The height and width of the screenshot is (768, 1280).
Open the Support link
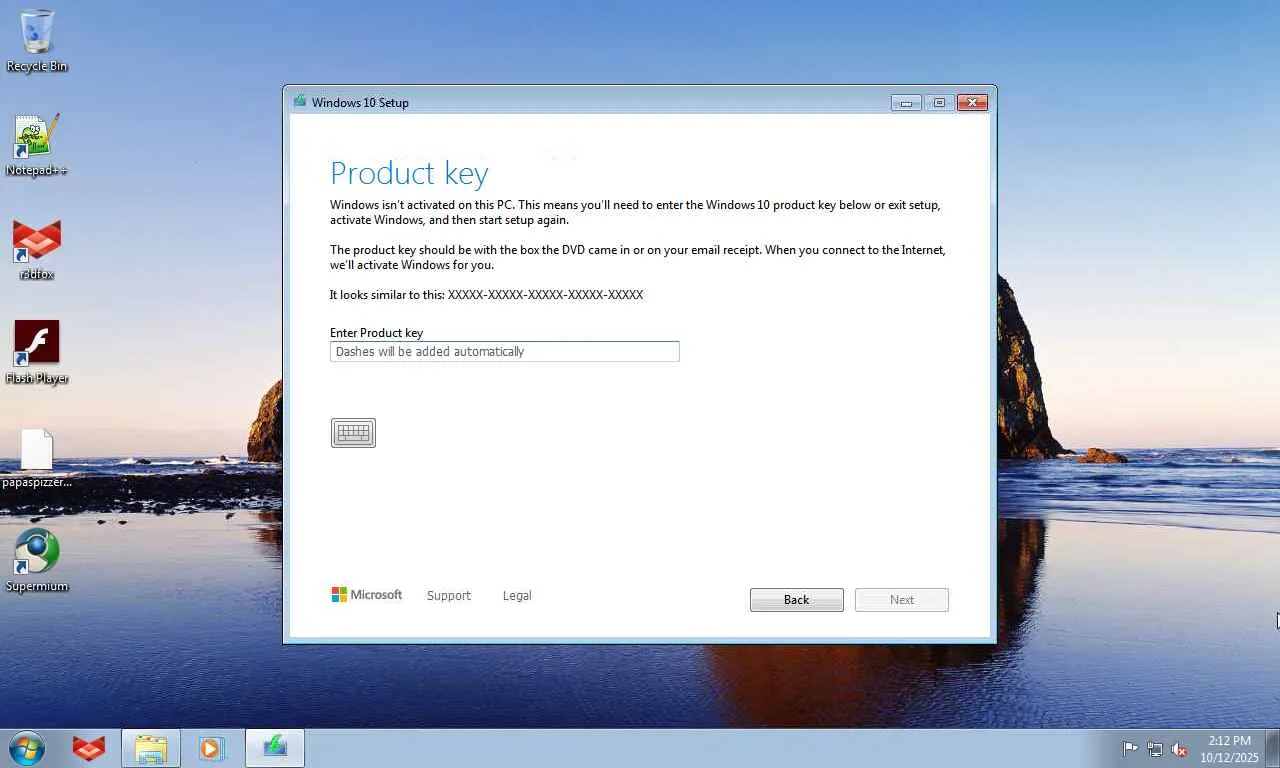point(449,596)
